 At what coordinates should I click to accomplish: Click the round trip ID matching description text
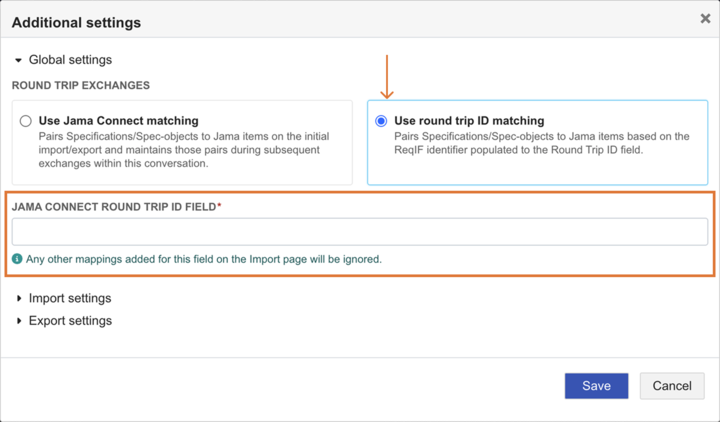point(541,143)
